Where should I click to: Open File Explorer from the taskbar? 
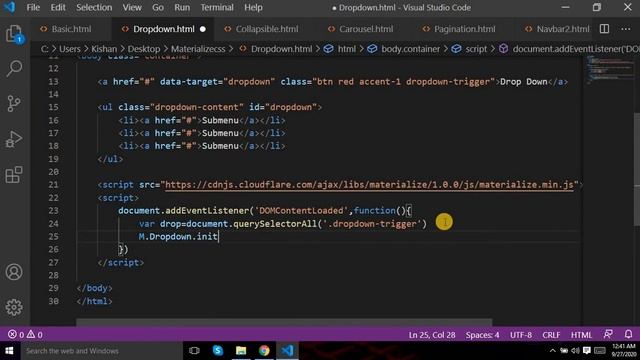241,351
